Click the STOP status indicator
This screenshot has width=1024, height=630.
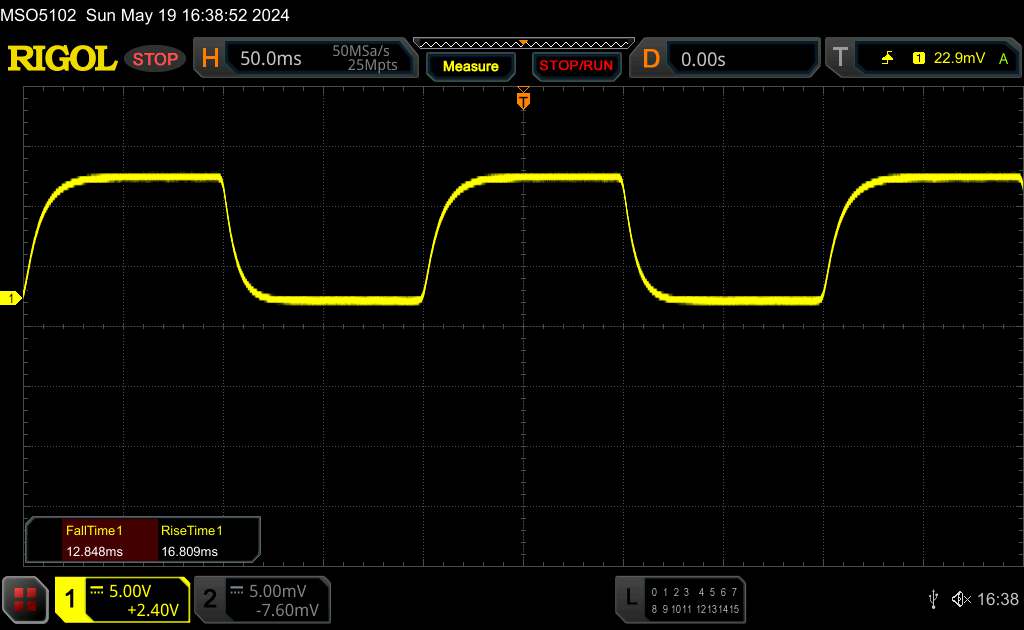156,59
